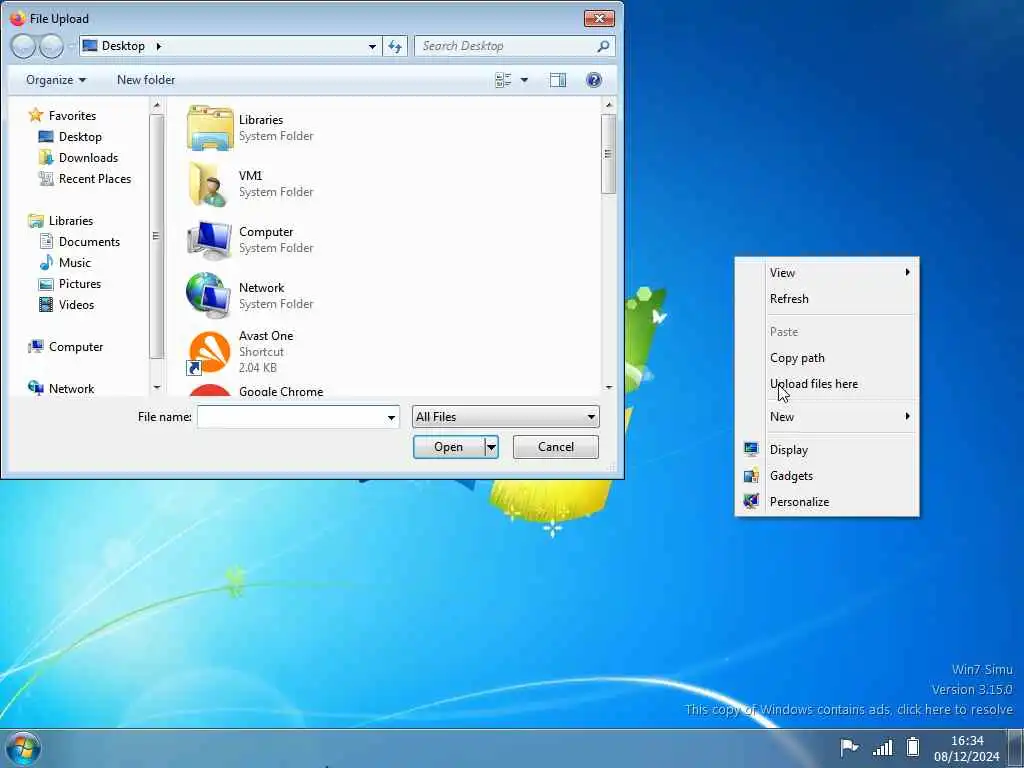
Task: Click the sidebar scrollbar up arrow
Action: click(x=156, y=105)
